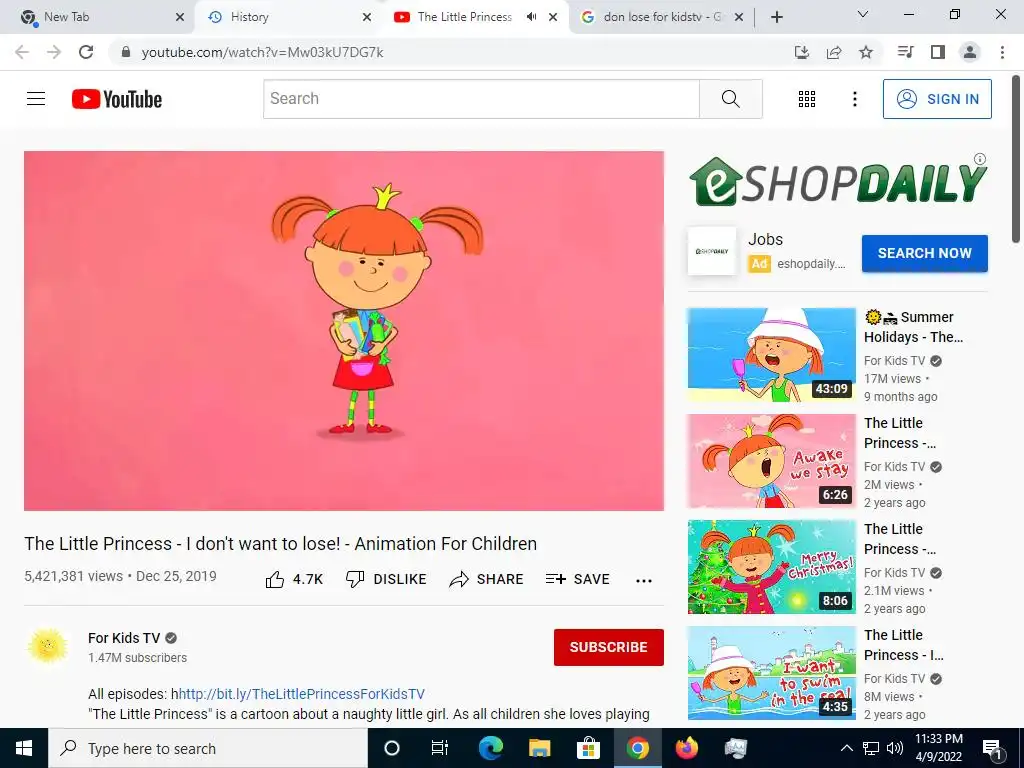
Task: Open the Windows Start menu
Action: point(24,748)
